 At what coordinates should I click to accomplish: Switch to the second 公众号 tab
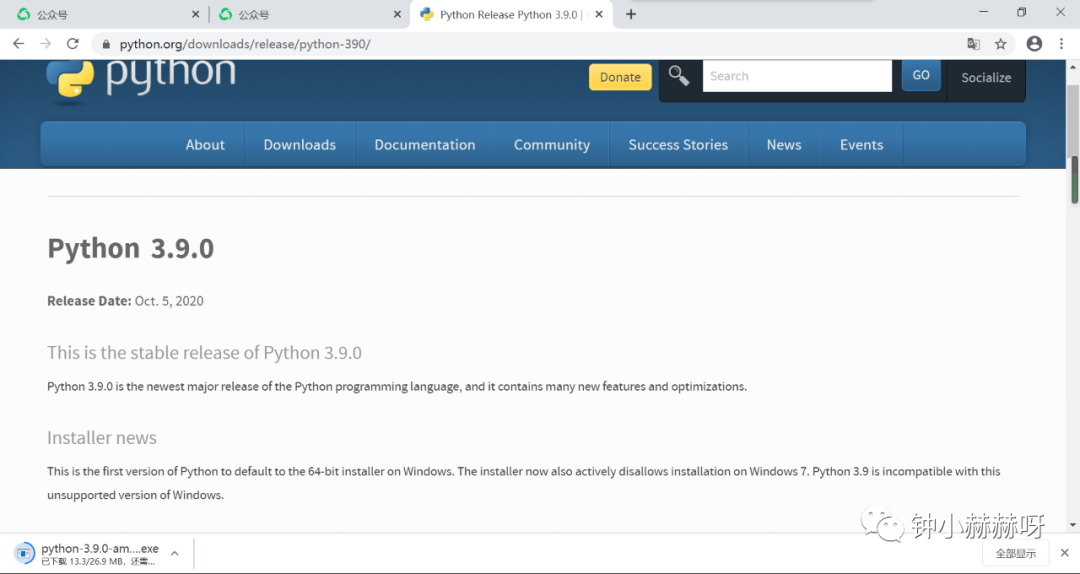coord(307,14)
